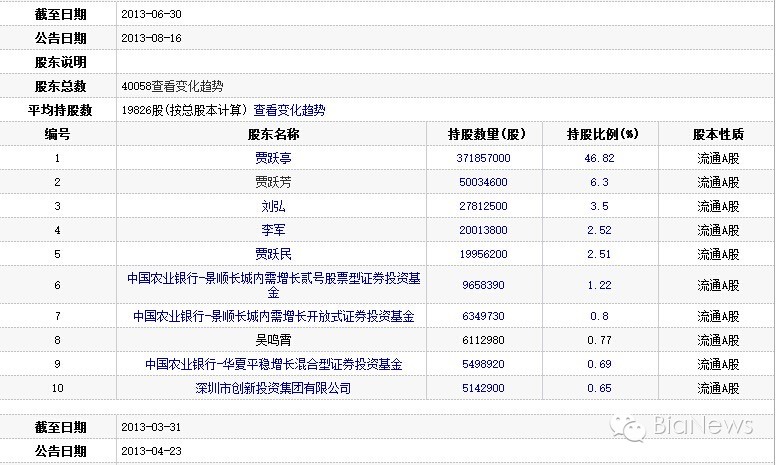Click the percentage value 0.77
The image size is (777, 465).
[599, 340]
